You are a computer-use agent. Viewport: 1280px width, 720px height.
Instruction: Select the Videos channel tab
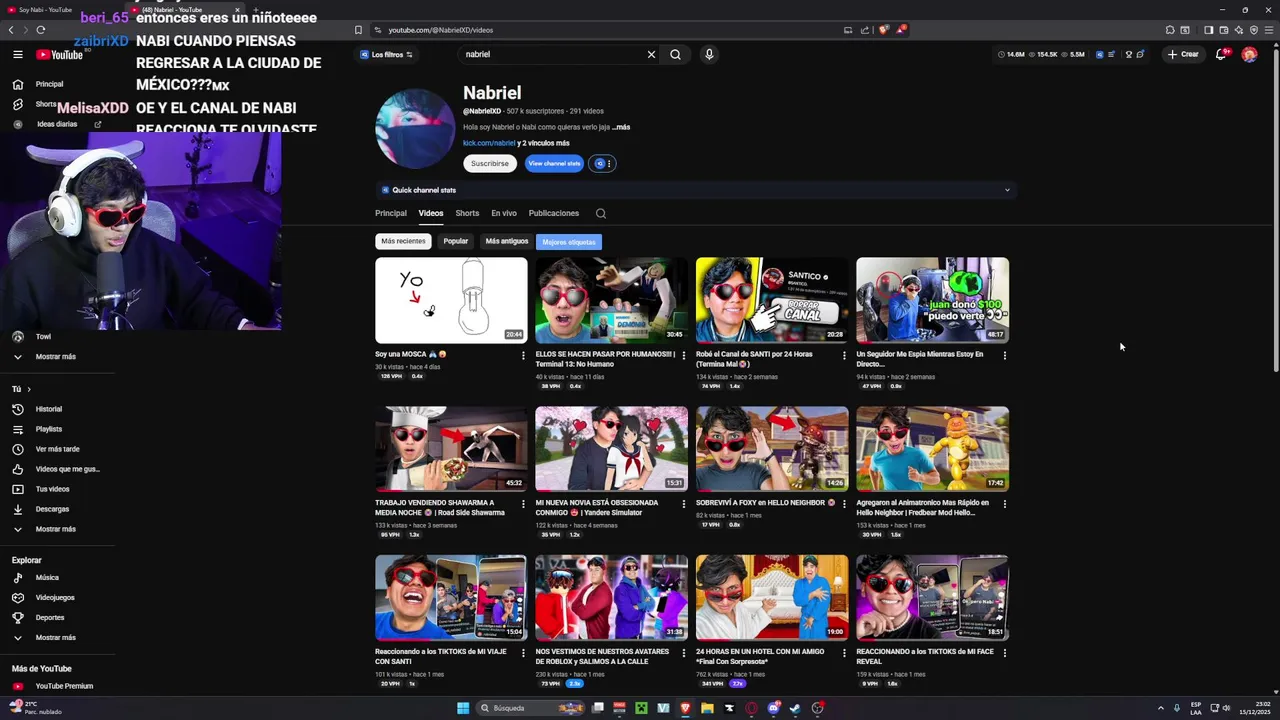pos(431,213)
